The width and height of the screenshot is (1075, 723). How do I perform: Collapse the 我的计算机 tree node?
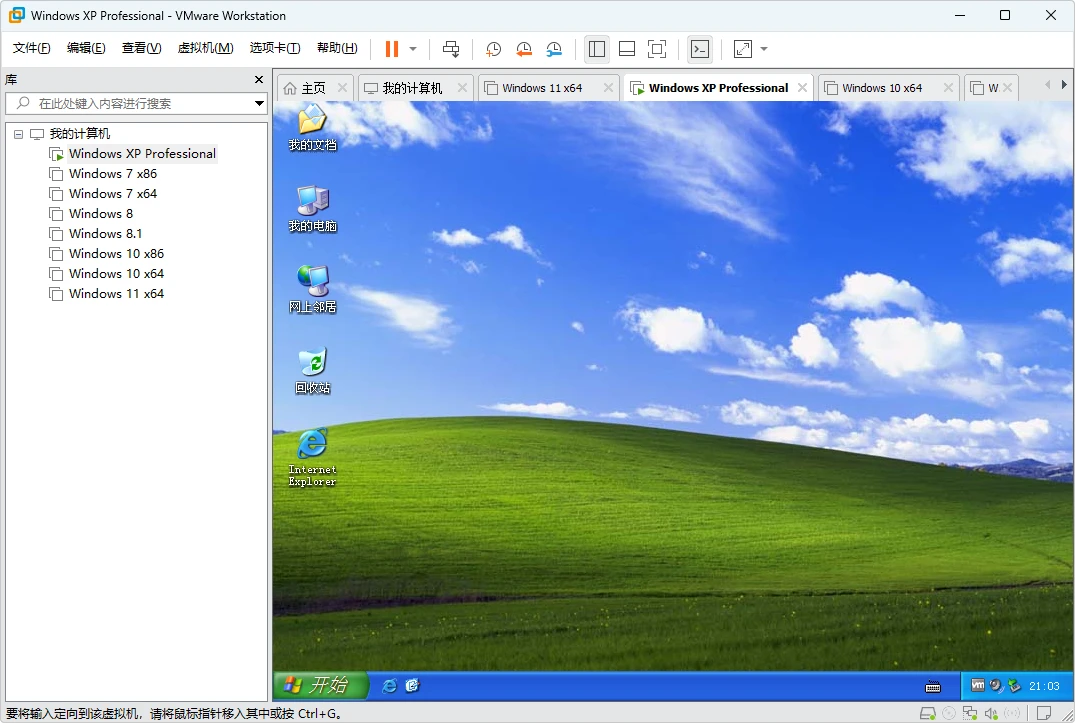pos(18,134)
